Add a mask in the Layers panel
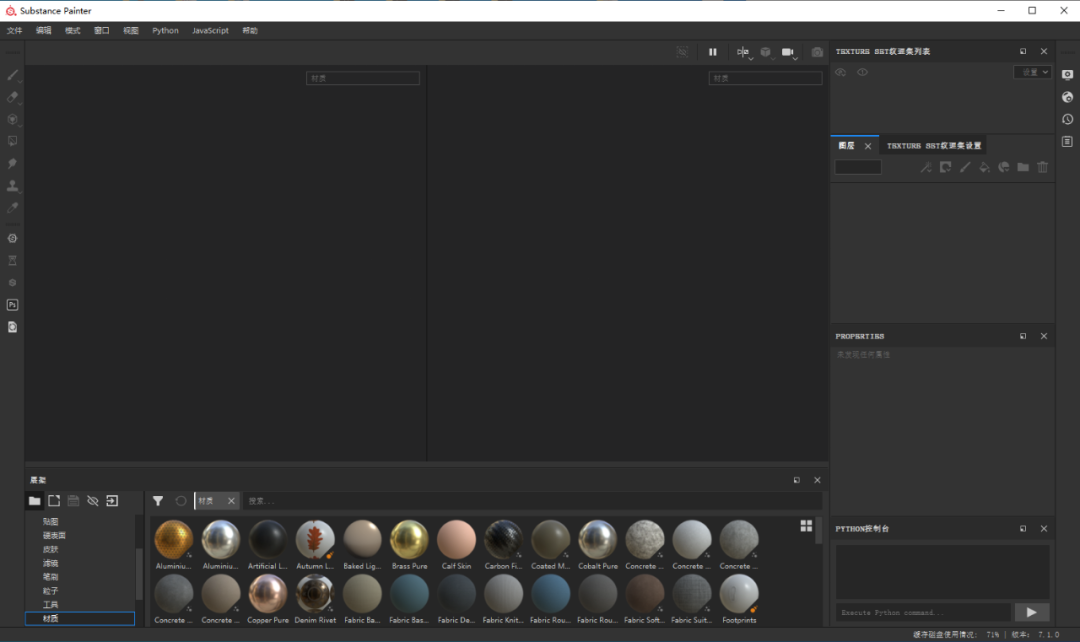The width and height of the screenshot is (1080, 642). point(946,167)
